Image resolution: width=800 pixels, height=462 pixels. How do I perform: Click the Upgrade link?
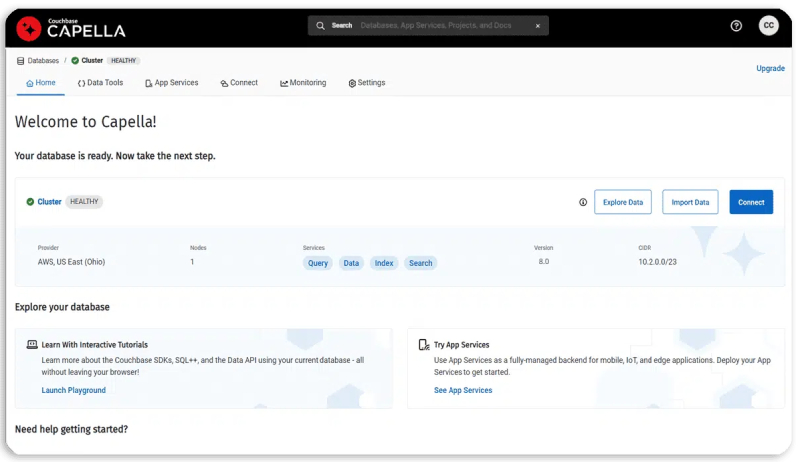770,69
